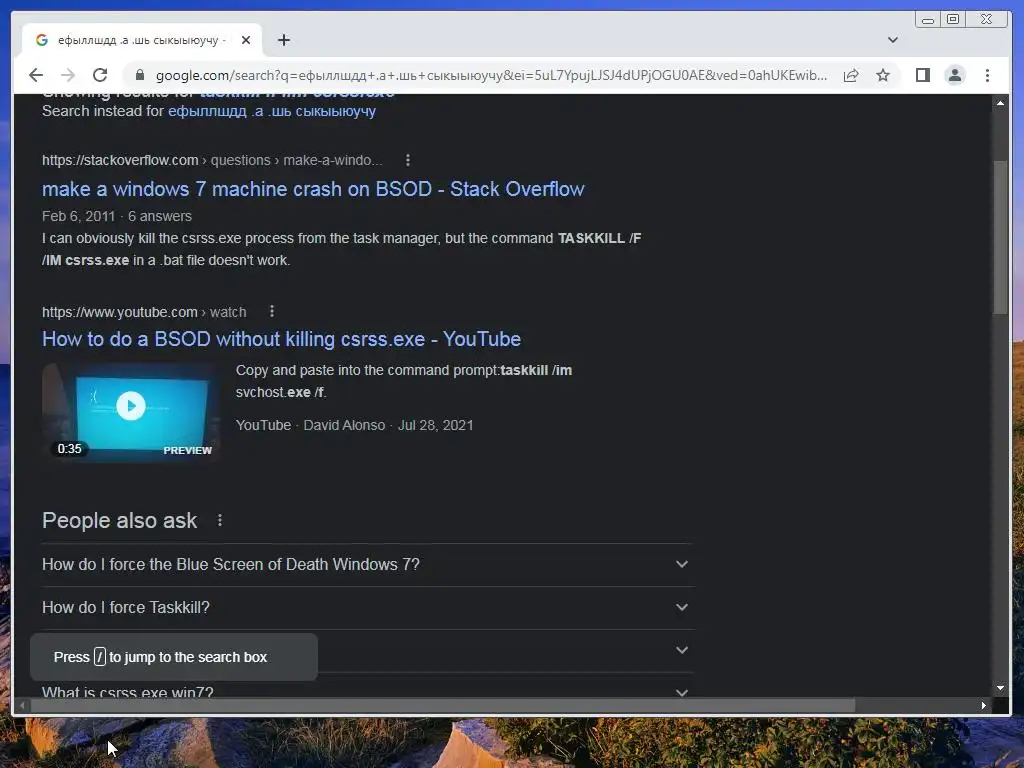Click the scroll up arrow
Screen dimensions: 1024x768
1000,103
